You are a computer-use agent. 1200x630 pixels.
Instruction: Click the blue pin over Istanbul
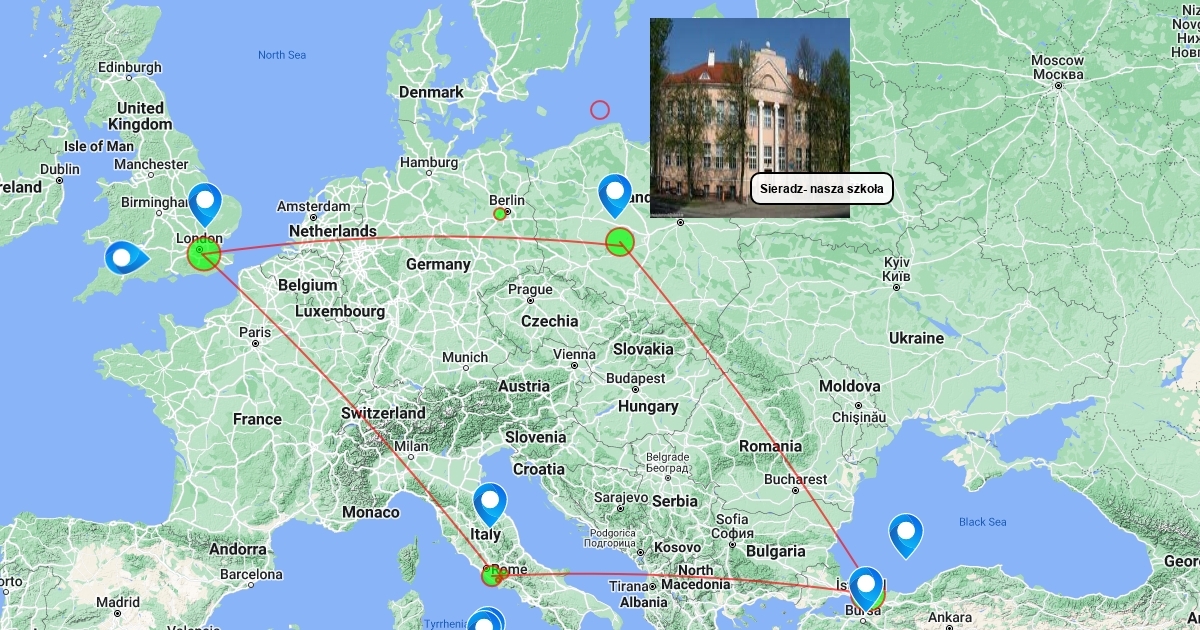[866, 589]
